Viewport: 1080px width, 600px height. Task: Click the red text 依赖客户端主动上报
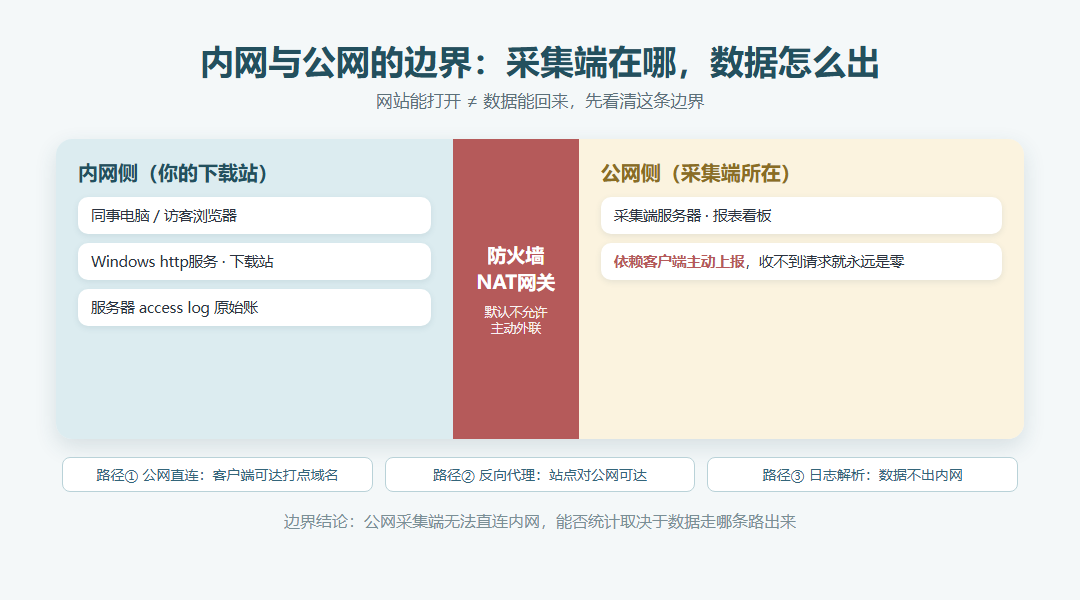[x=679, y=262]
